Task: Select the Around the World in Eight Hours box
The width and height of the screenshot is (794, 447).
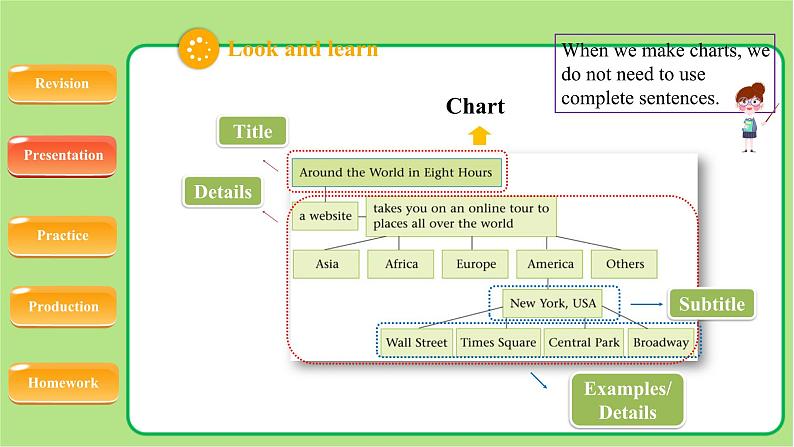Action: coord(396,172)
